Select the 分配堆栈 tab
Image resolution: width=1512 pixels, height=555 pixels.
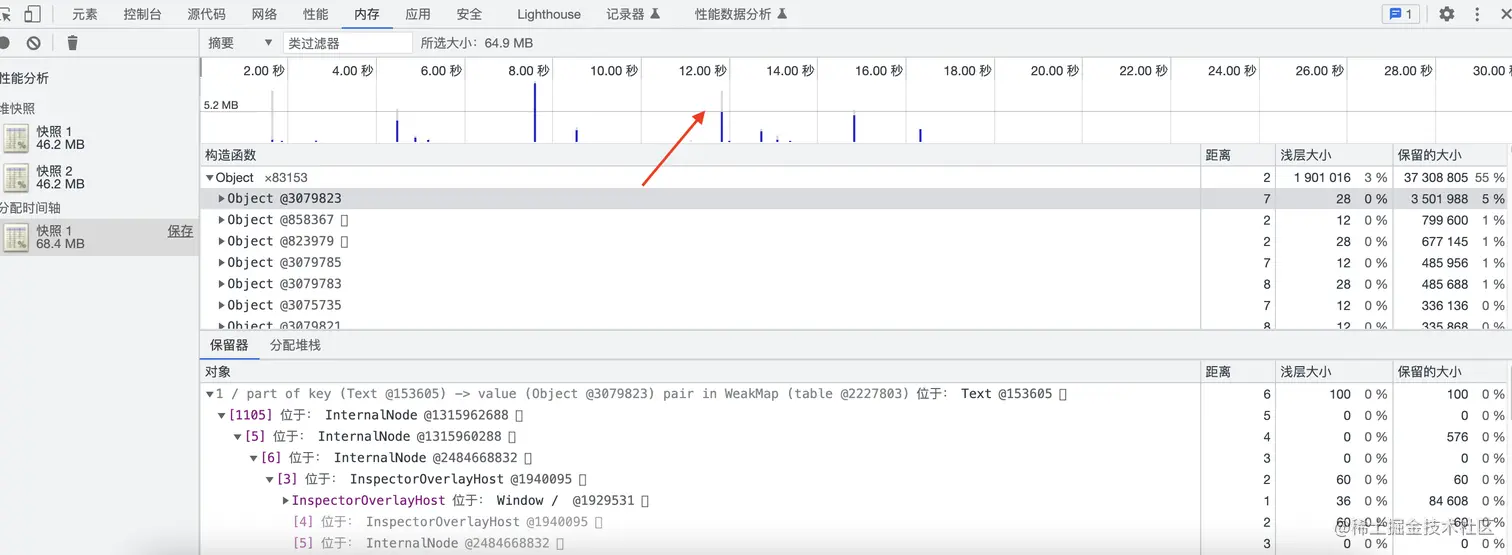(x=295, y=345)
